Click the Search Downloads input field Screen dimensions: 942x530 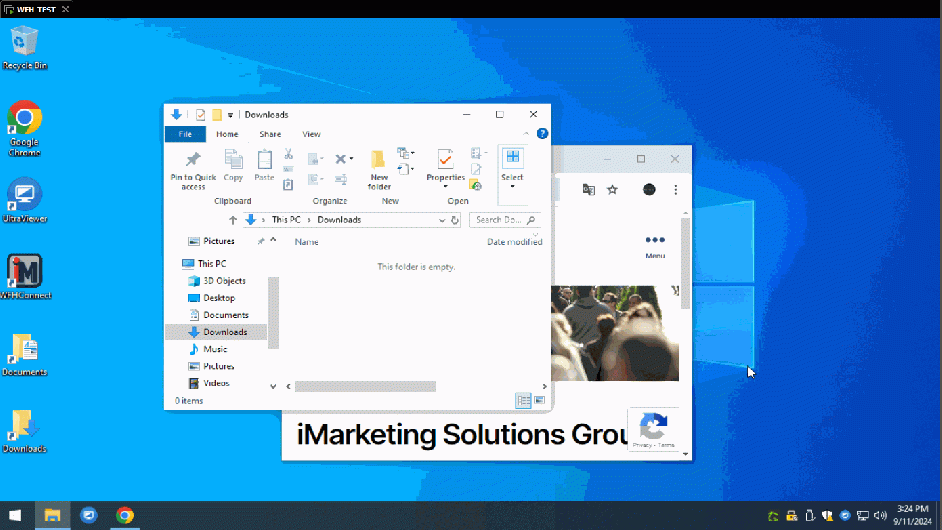[498, 220]
